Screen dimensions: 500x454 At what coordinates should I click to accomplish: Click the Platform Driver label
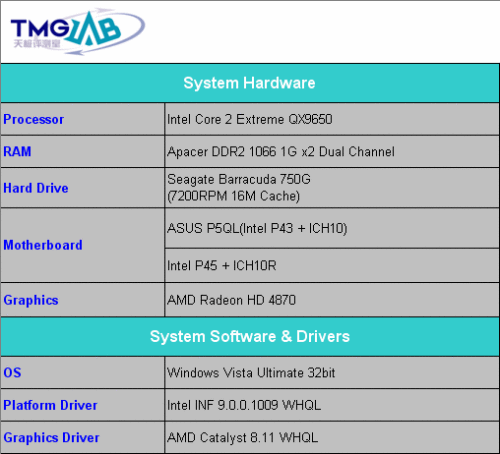coord(50,405)
